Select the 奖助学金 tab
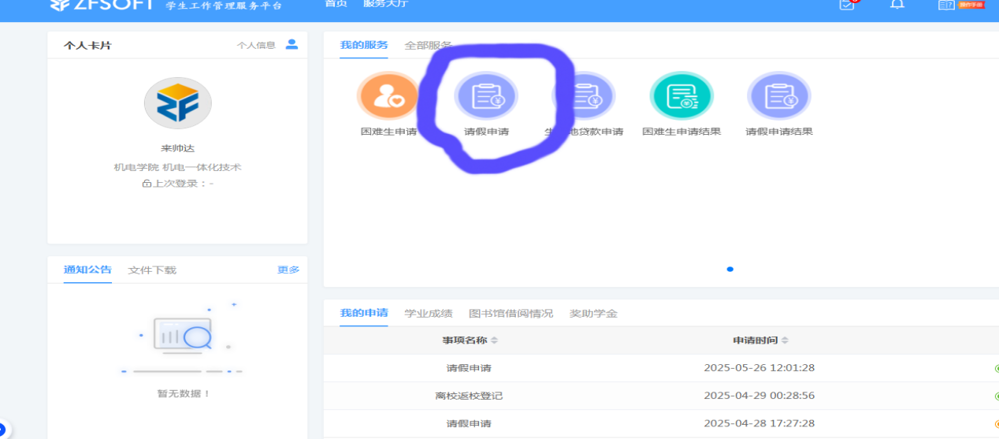 tap(593, 313)
